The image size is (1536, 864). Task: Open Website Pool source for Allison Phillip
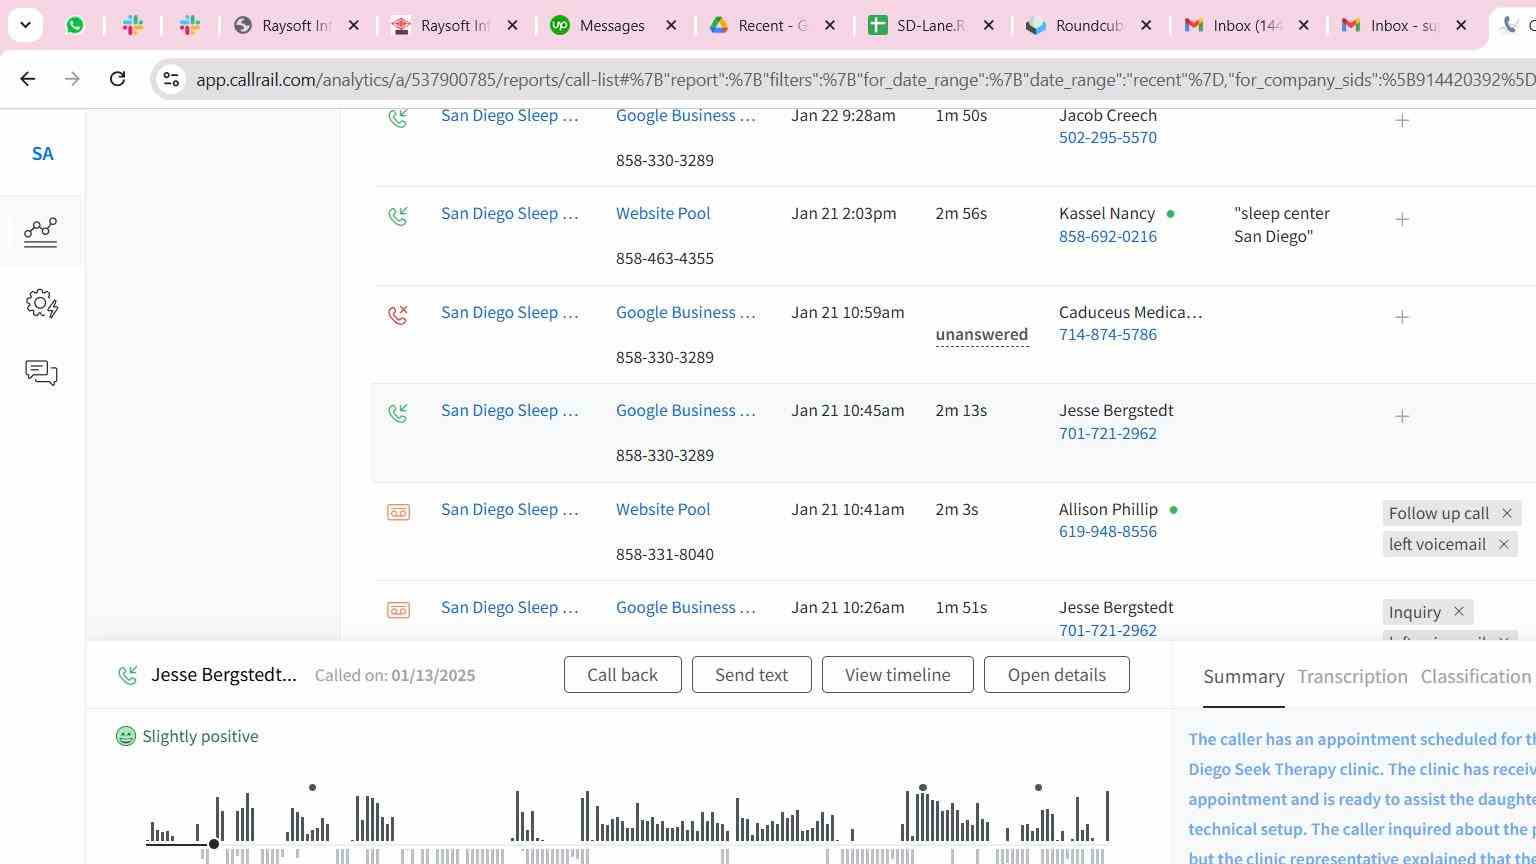point(663,509)
